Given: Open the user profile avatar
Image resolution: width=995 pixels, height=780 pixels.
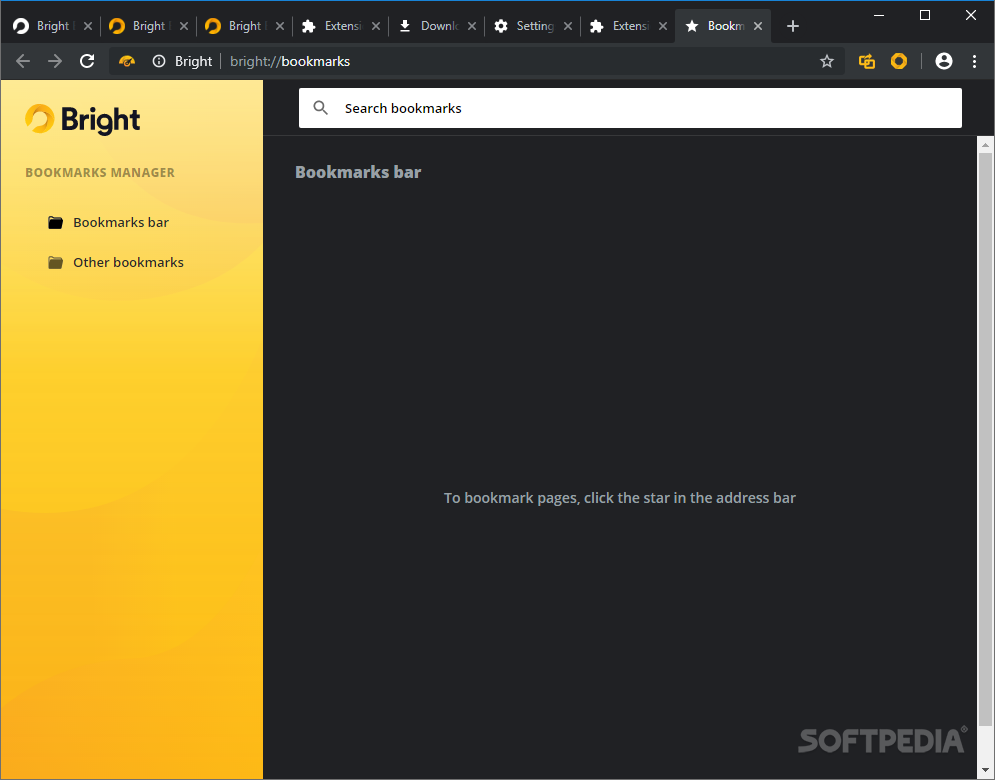Looking at the screenshot, I should coord(944,61).
